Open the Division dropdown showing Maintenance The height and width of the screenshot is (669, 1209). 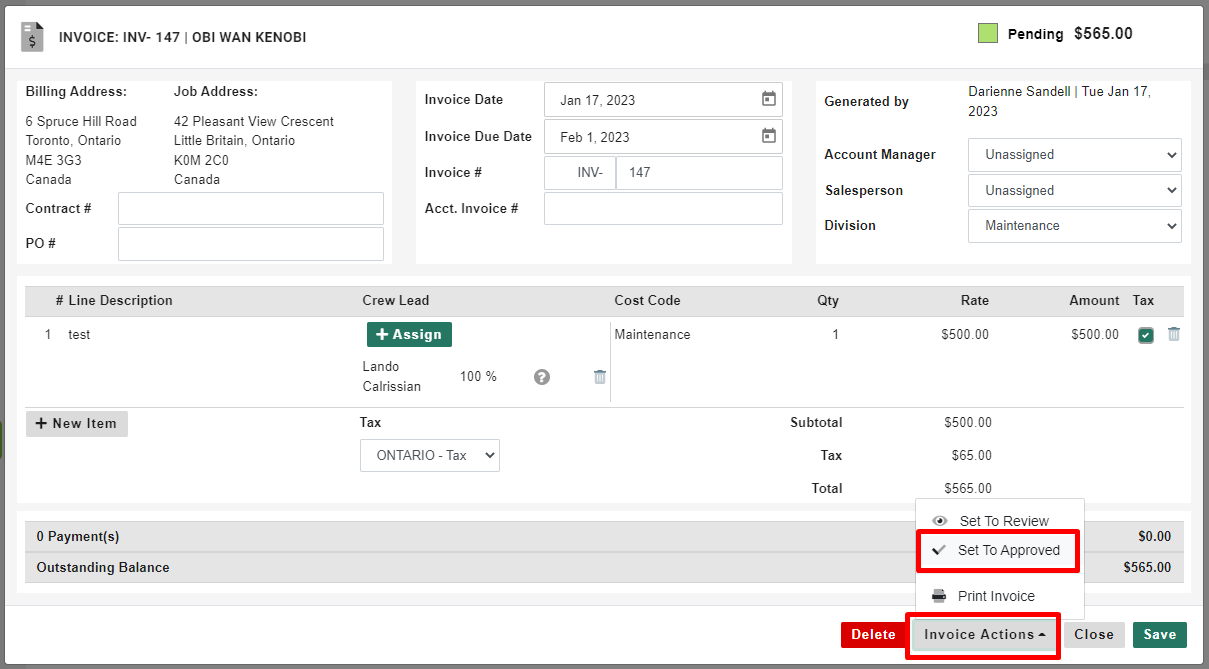(1075, 226)
